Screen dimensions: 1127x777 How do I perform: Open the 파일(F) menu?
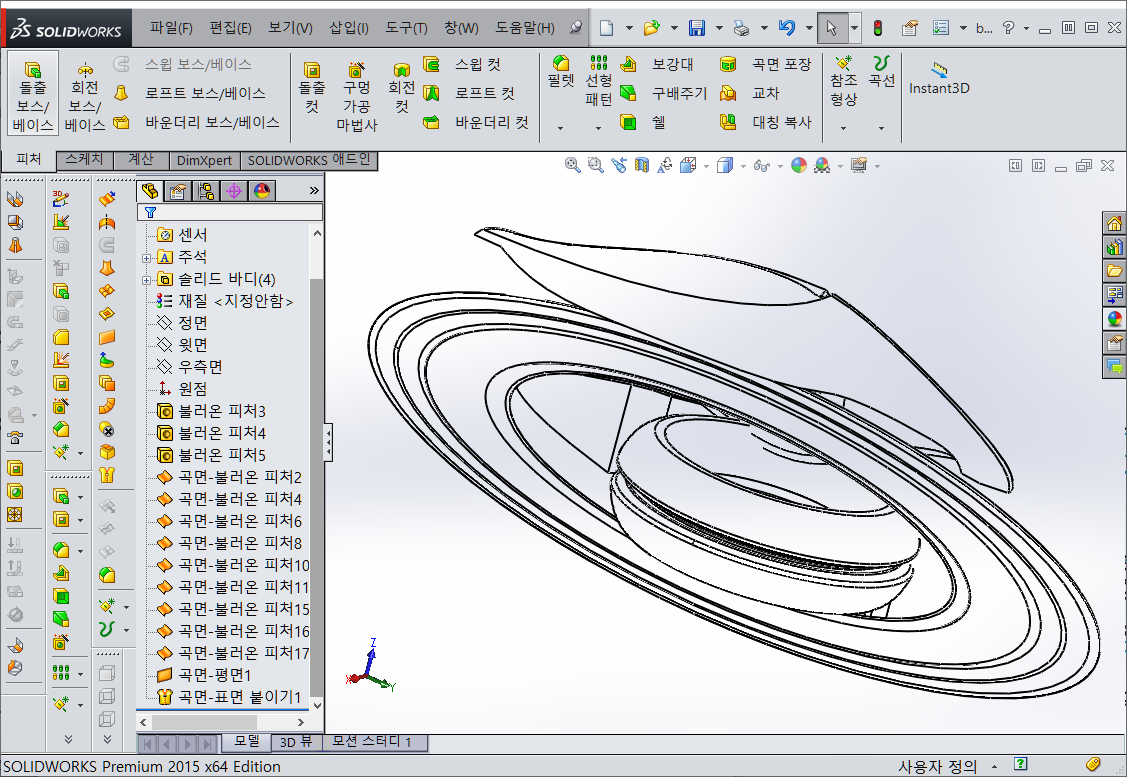171,28
